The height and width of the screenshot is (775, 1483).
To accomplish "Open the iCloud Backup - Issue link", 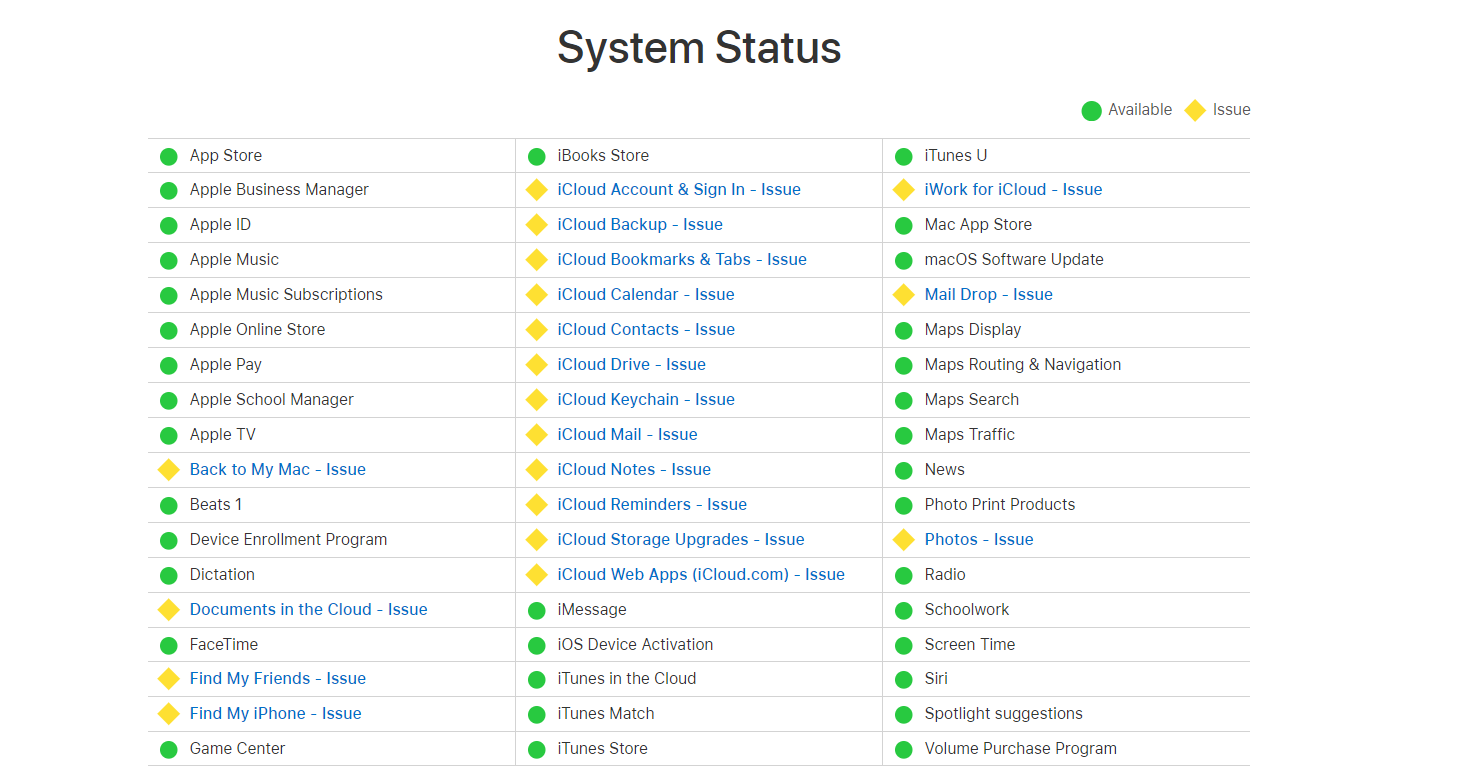I will (x=640, y=225).
